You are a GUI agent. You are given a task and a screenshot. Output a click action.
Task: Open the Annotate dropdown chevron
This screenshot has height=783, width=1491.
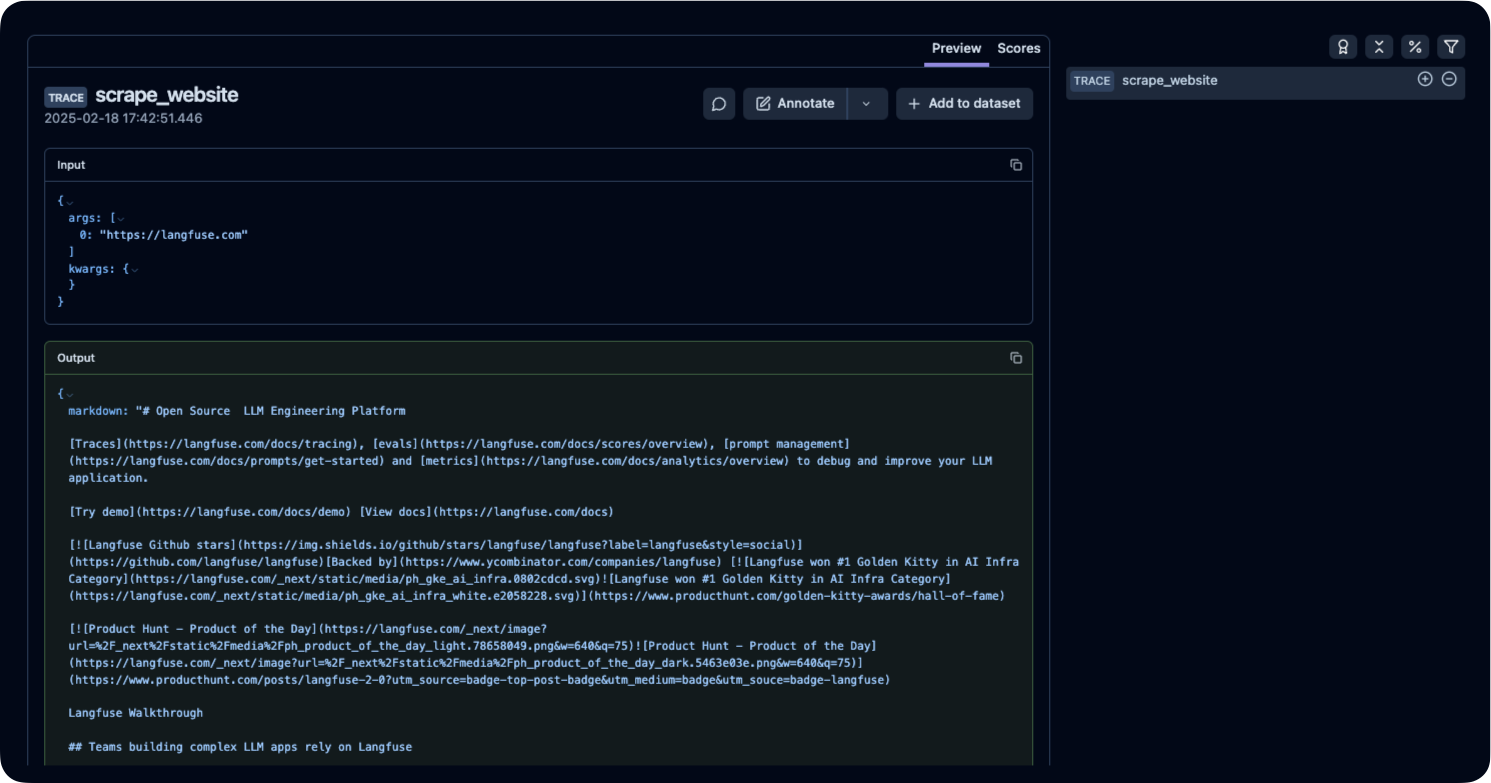pyautogui.click(x=868, y=103)
